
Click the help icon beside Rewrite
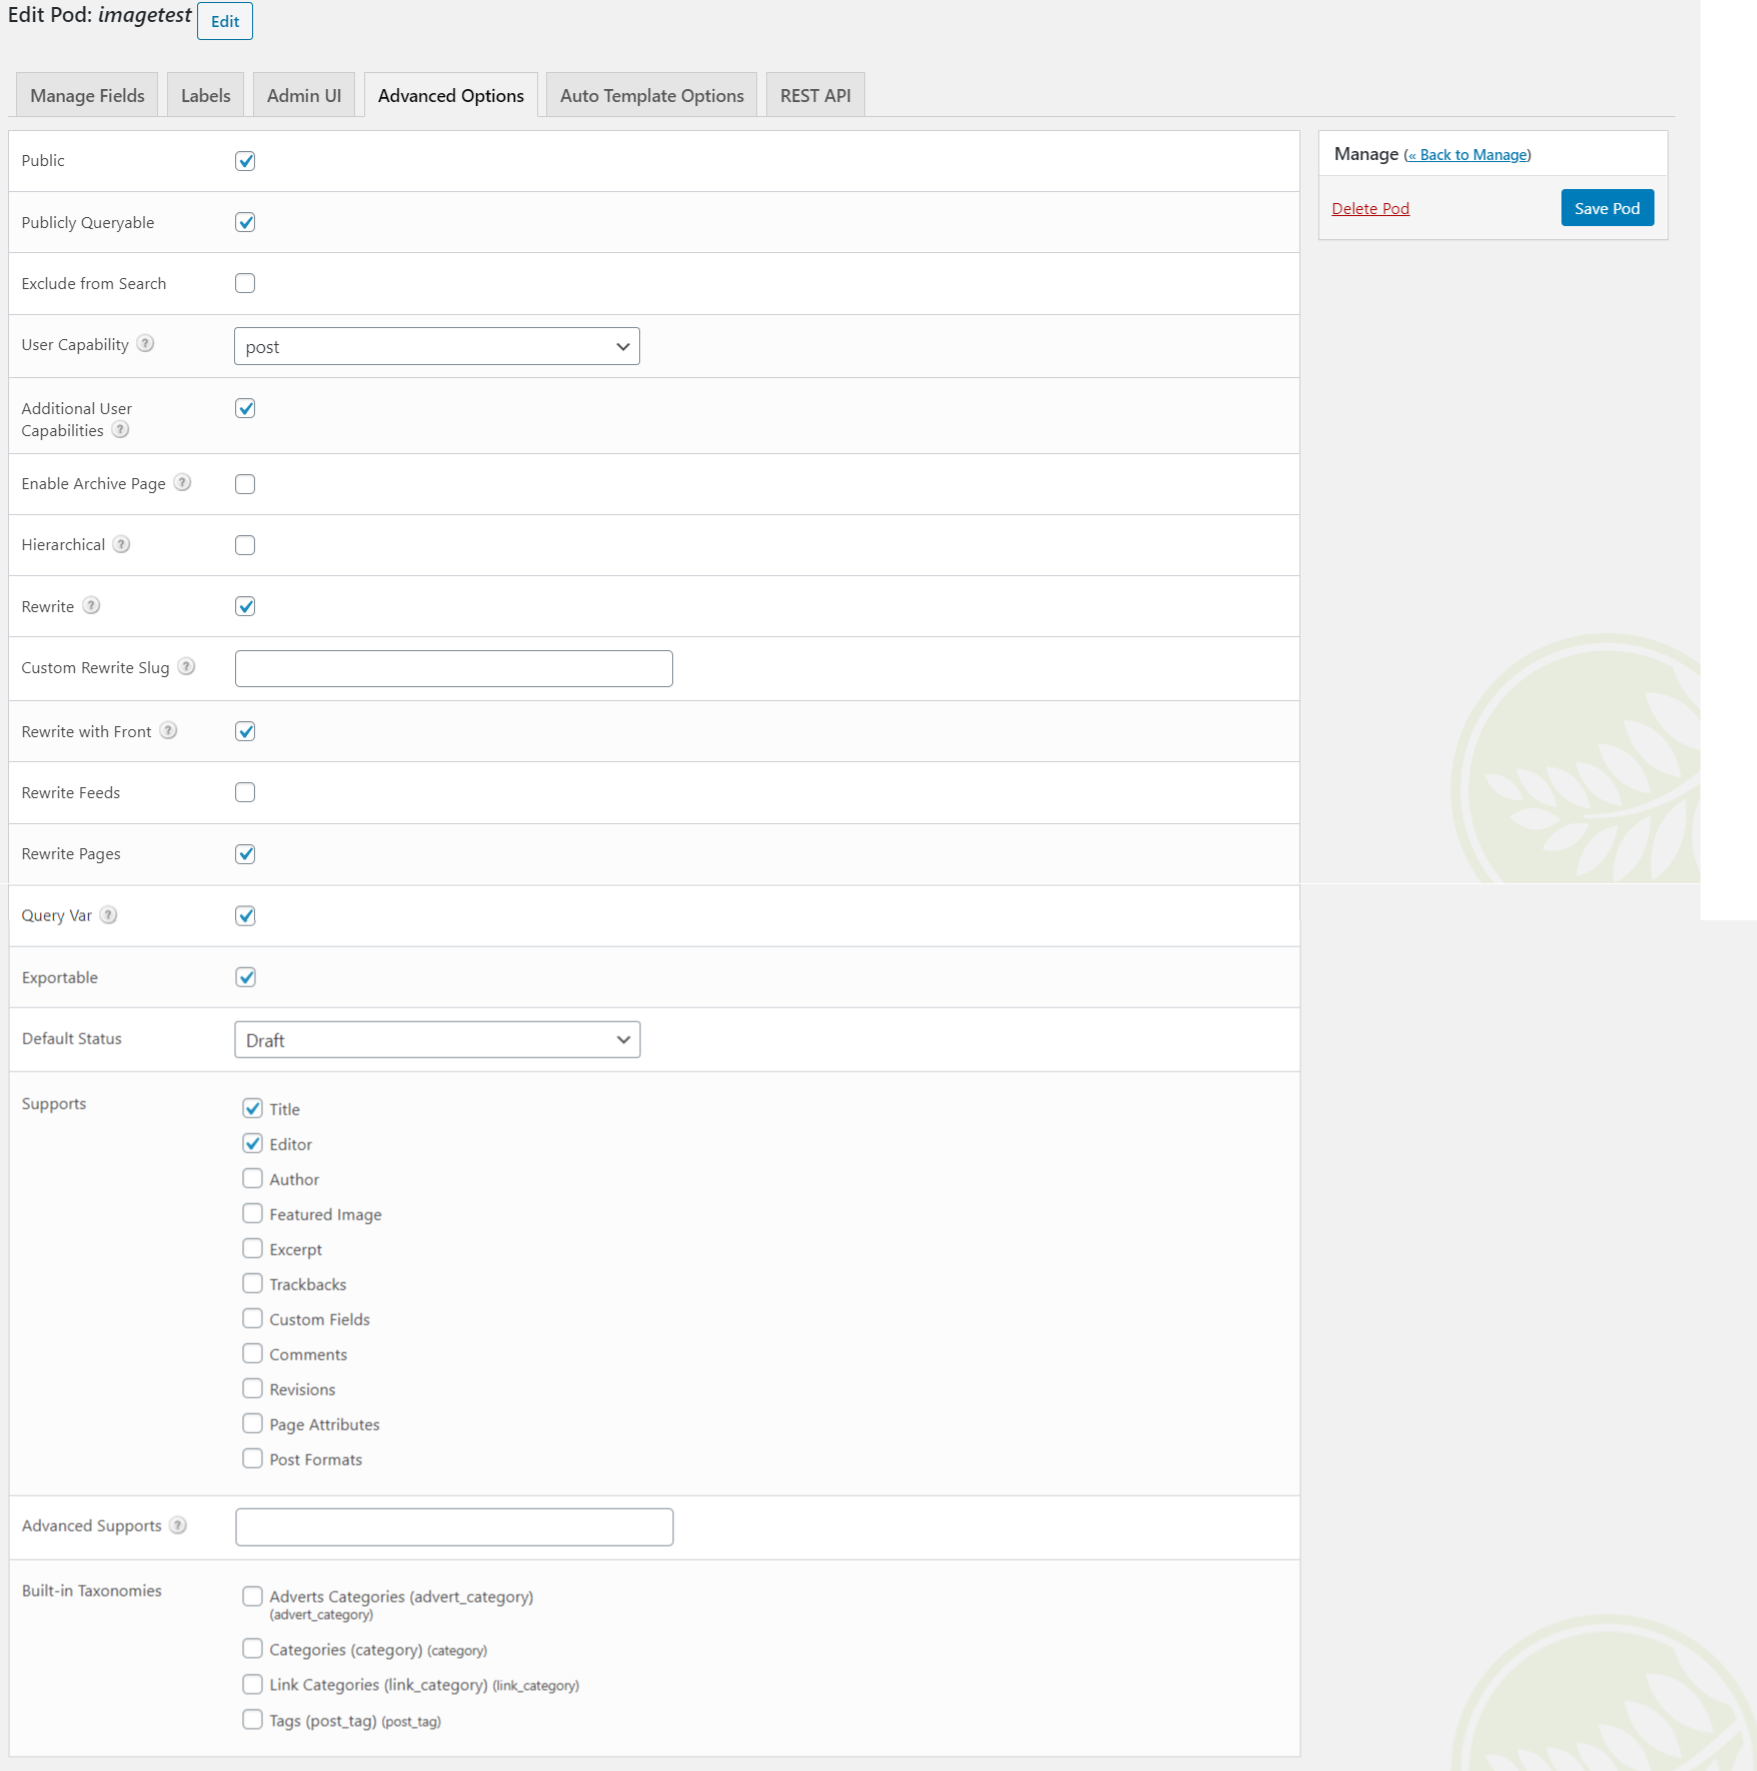91,606
